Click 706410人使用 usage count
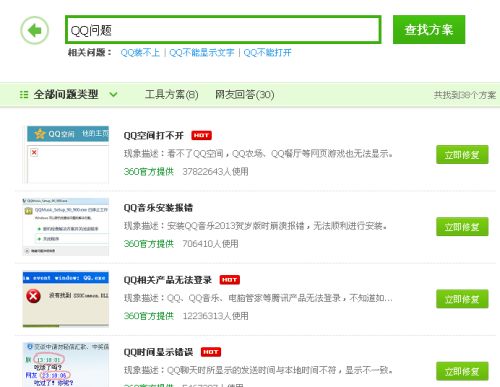The width and height of the screenshot is (500, 387). 210,244
